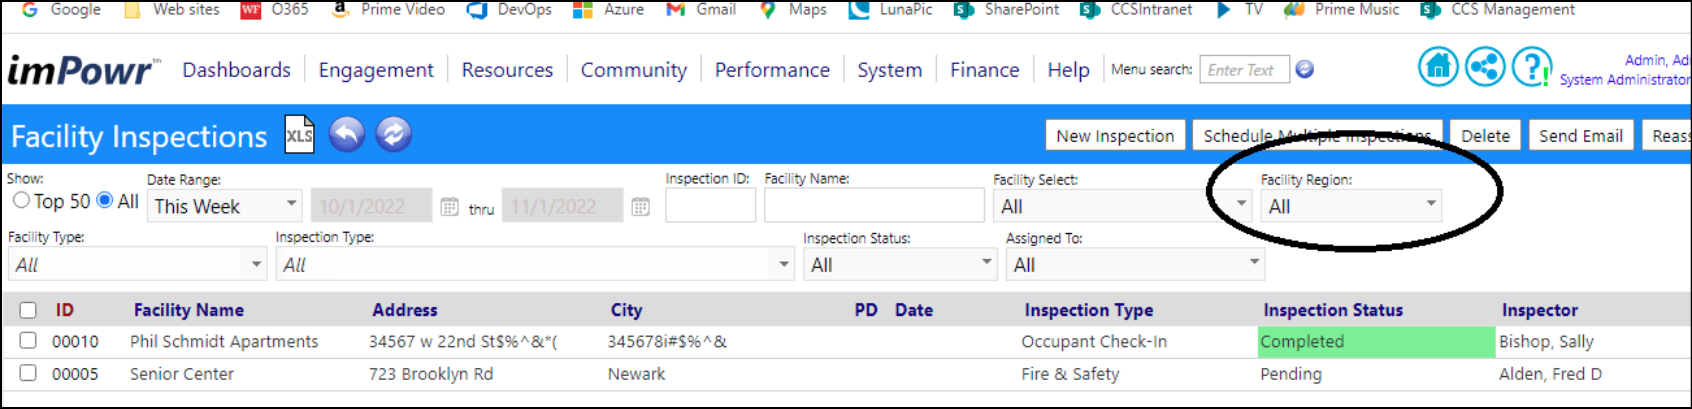Export inspections using the XLS icon
1692x409 pixels.
299,135
